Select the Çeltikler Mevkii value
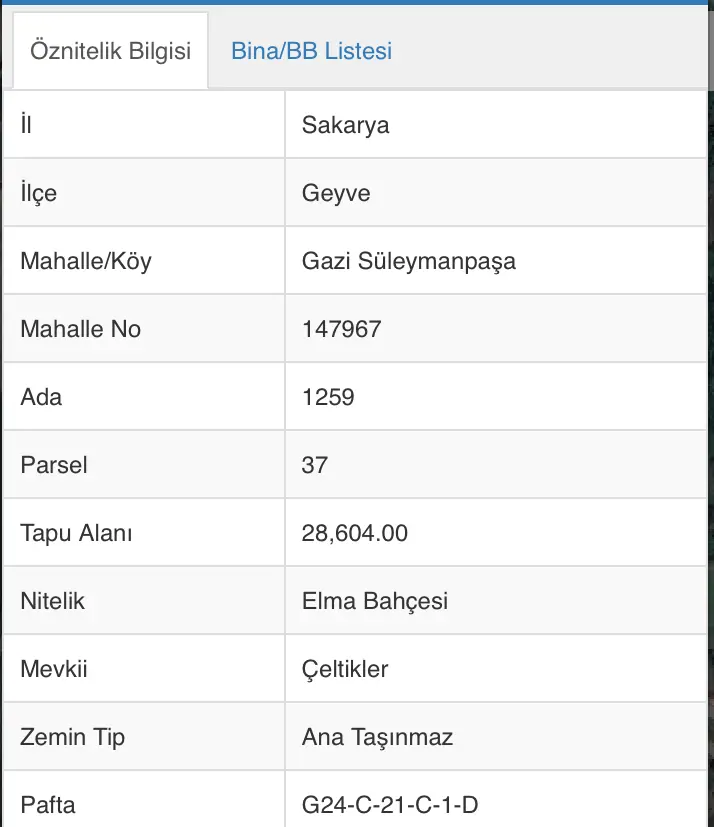 [x=345, y=669]
